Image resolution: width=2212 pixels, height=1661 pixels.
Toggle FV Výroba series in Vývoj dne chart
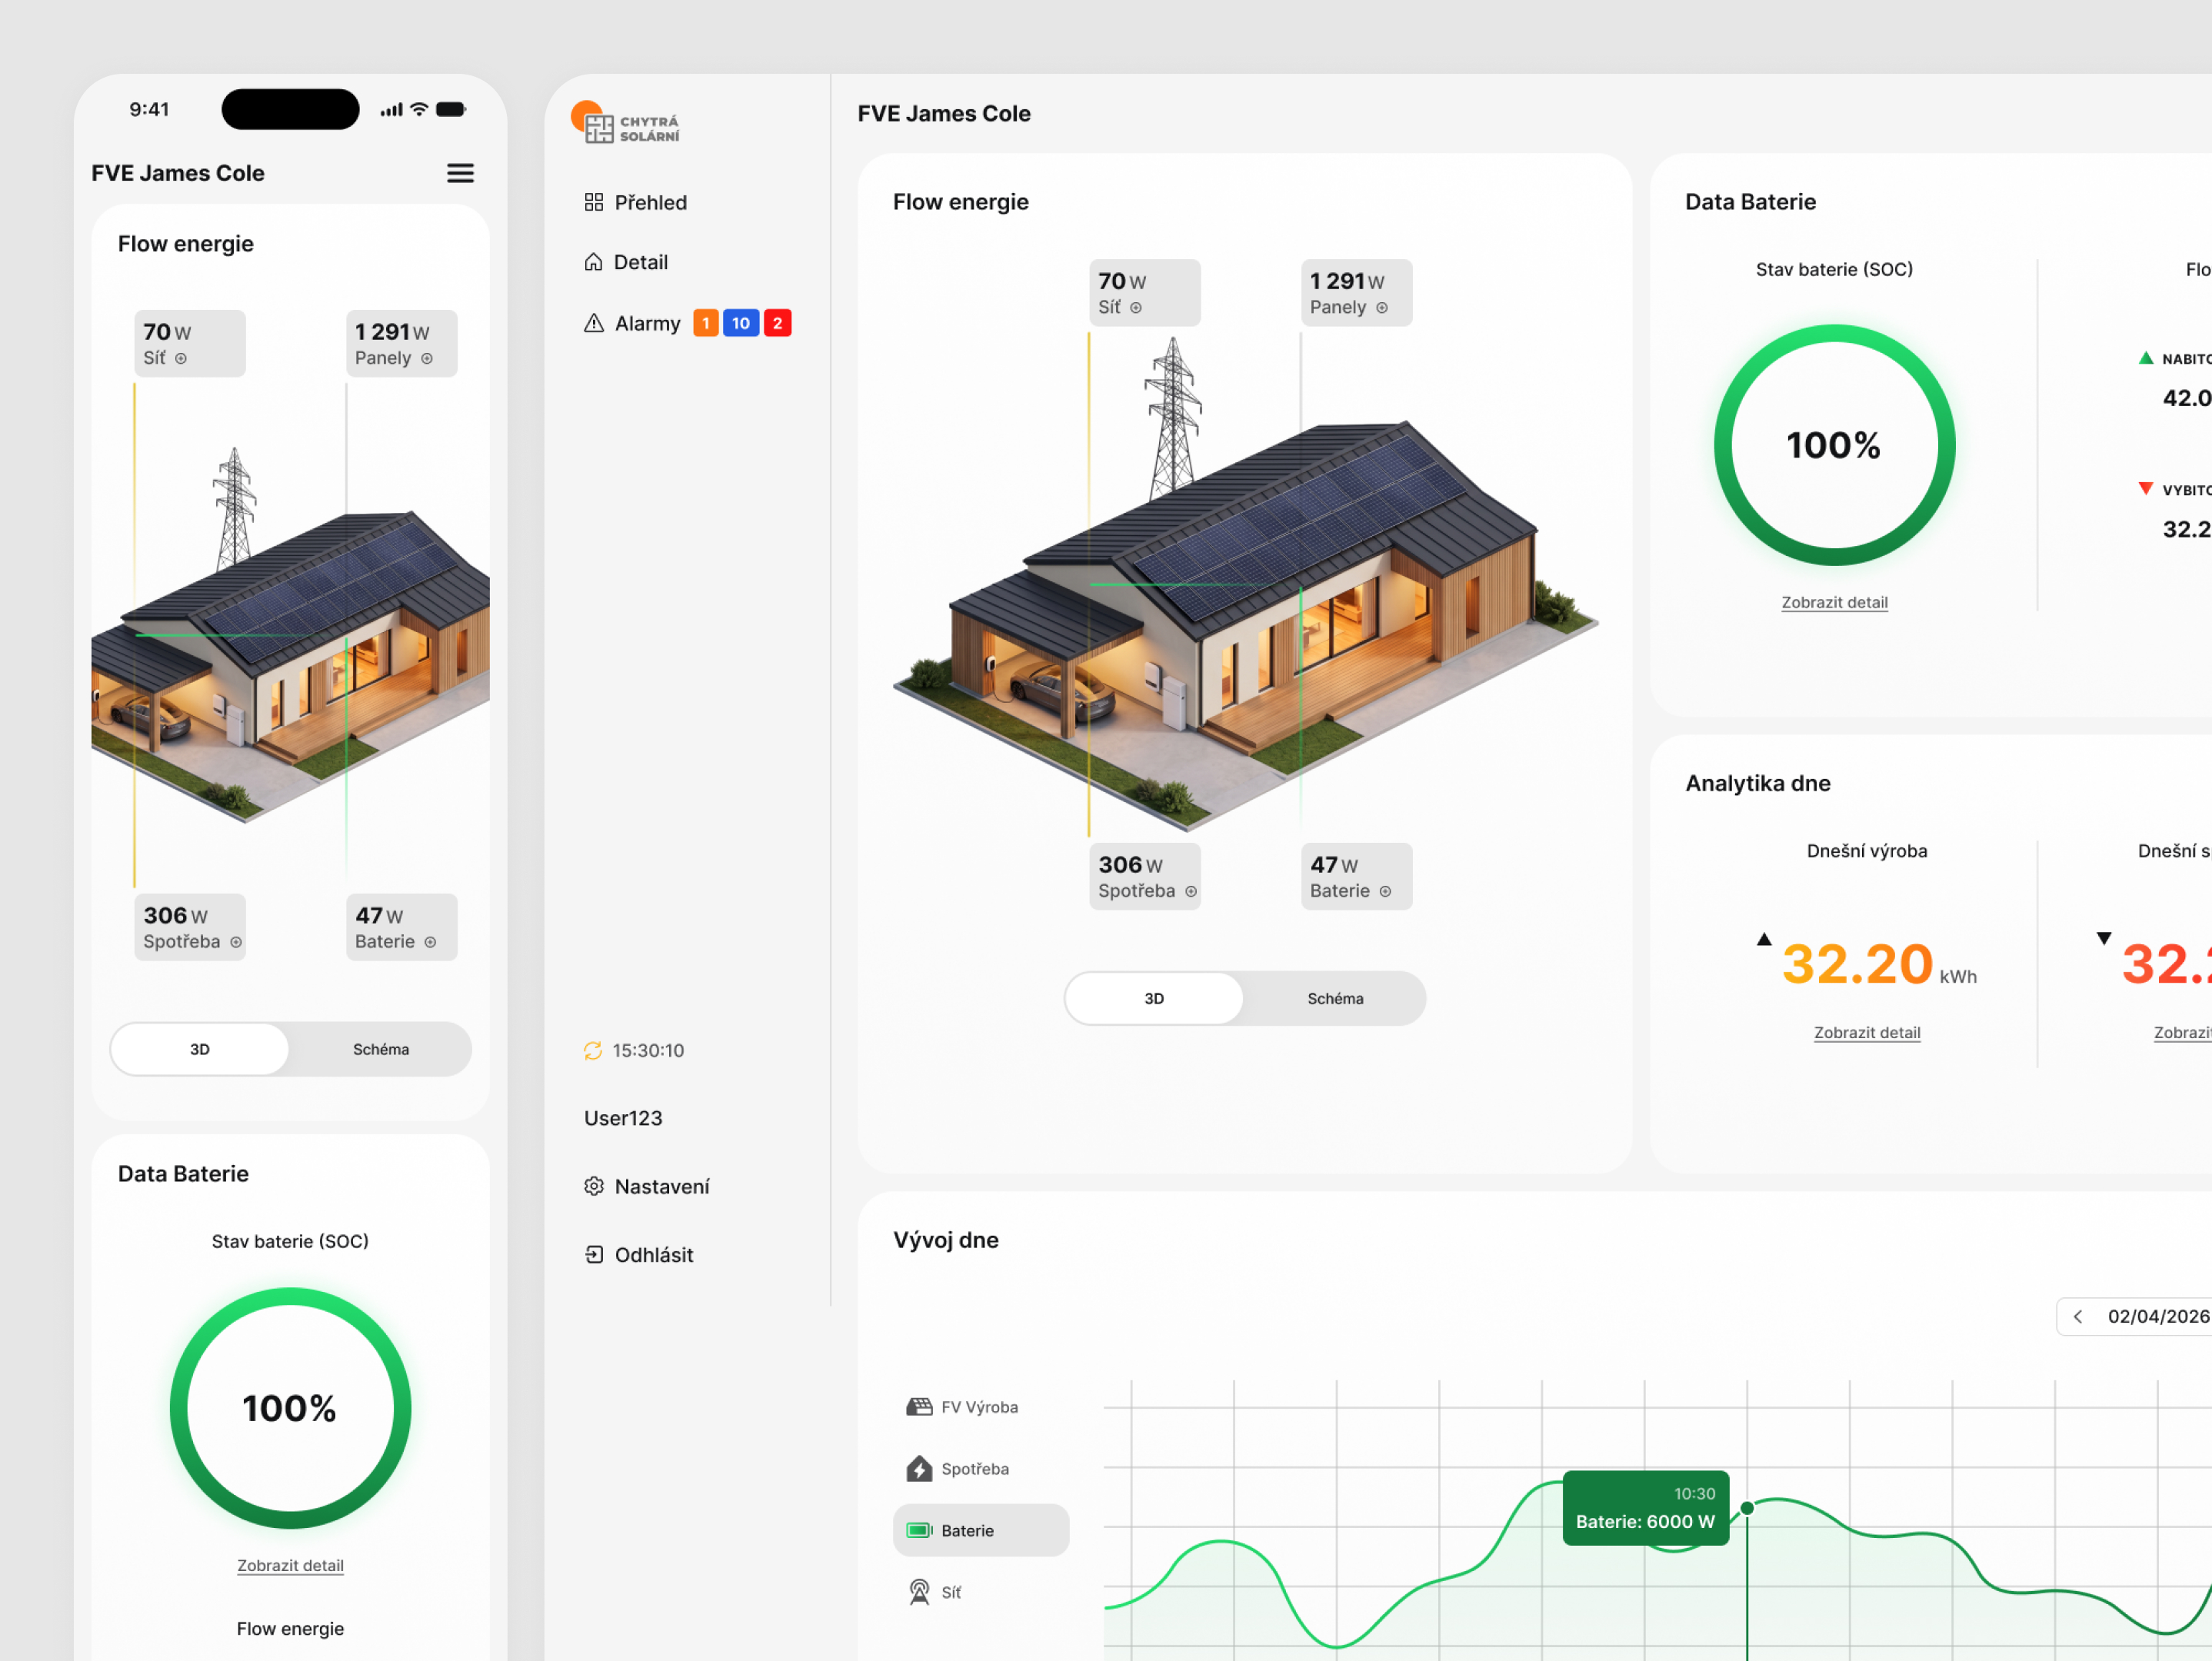pos(980,1407)
